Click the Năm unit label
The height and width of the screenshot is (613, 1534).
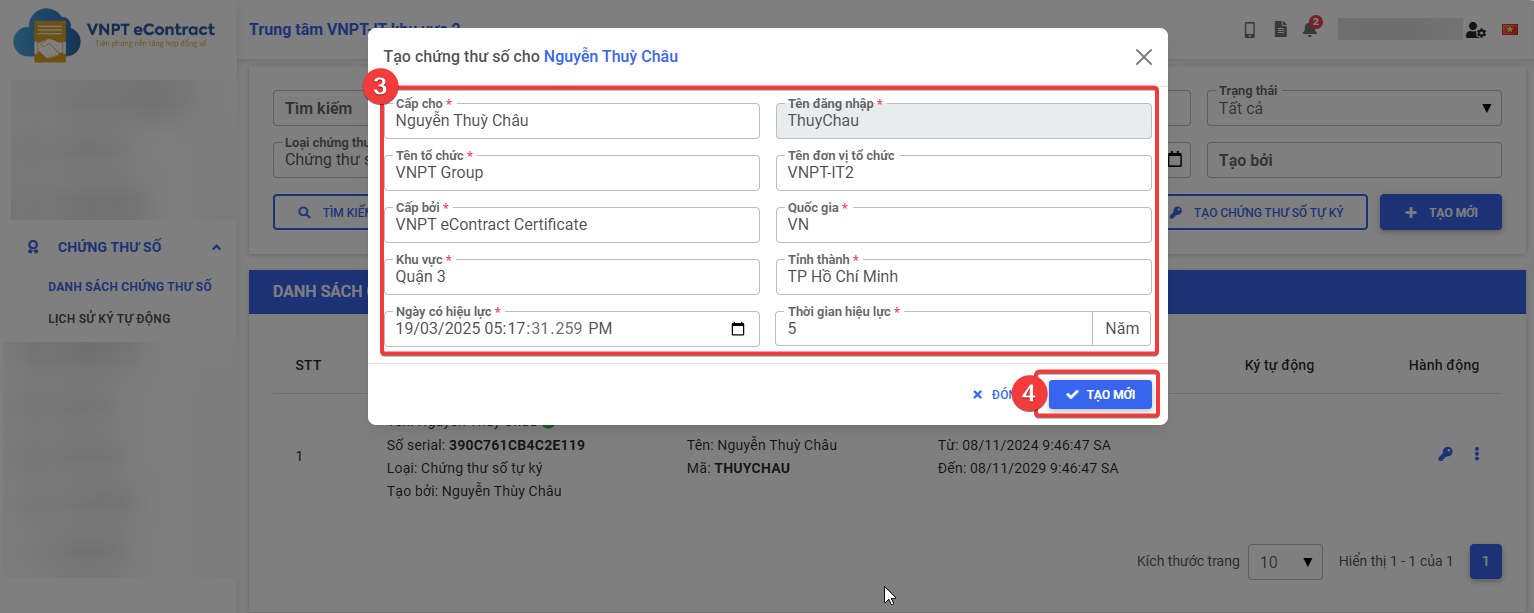coord(1122,329)
